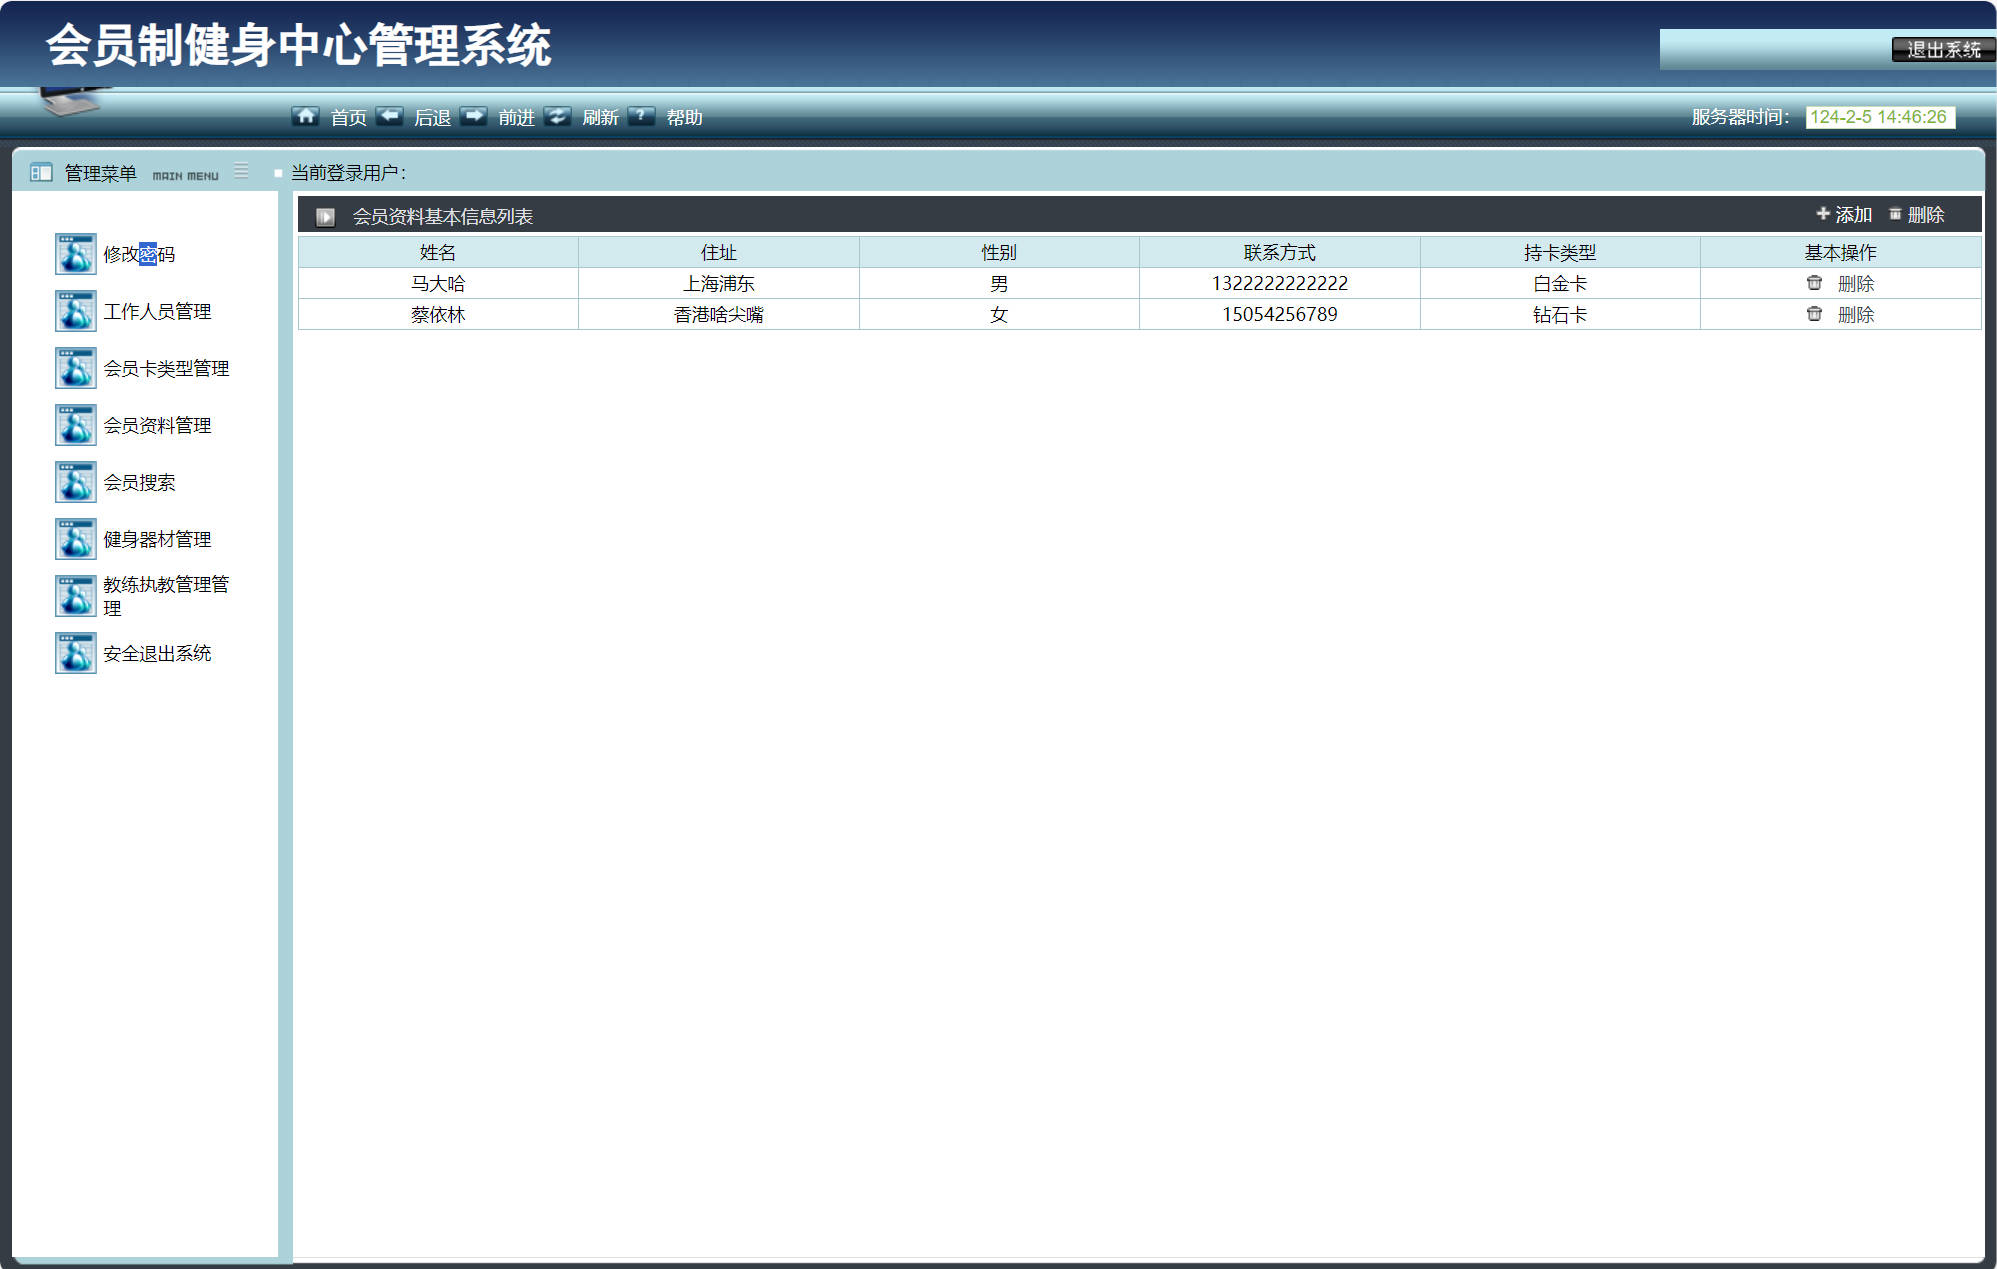Open the 修改密码 menu item
Image resolution: width=1997 pixels, height=1269 pixels.
tap(139, 254)
